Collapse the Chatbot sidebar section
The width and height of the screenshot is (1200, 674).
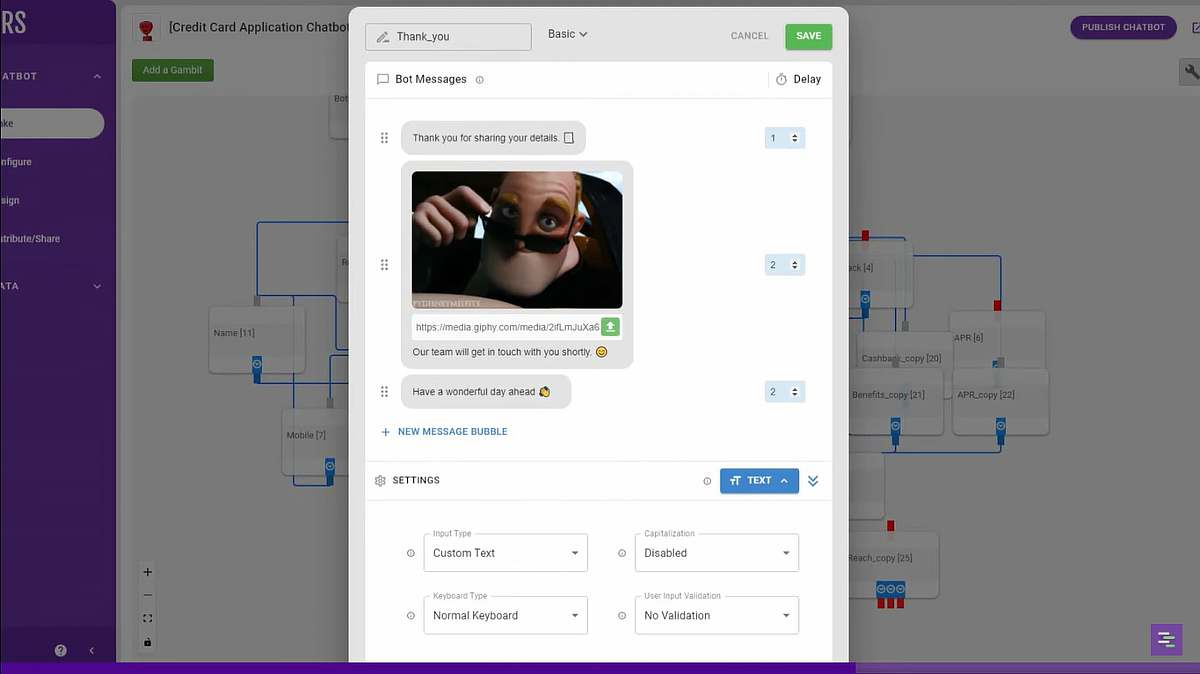pos(97,76)
